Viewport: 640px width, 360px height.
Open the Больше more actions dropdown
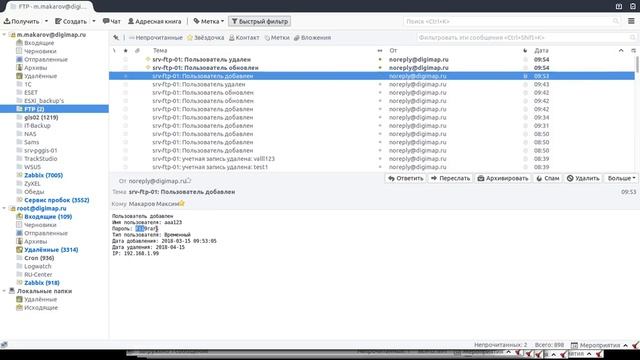(x=621, y=178)
